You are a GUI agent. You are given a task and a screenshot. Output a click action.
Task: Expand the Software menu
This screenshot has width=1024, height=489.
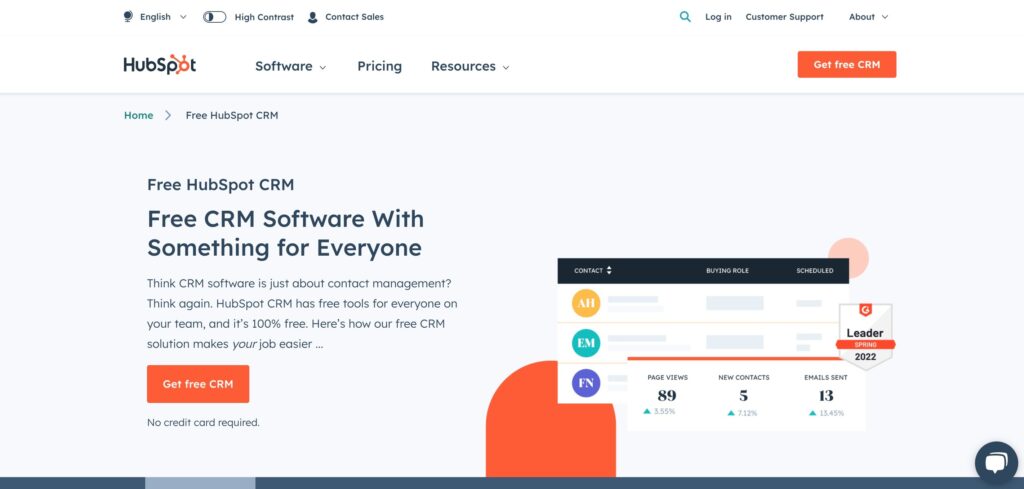(291, 66)
